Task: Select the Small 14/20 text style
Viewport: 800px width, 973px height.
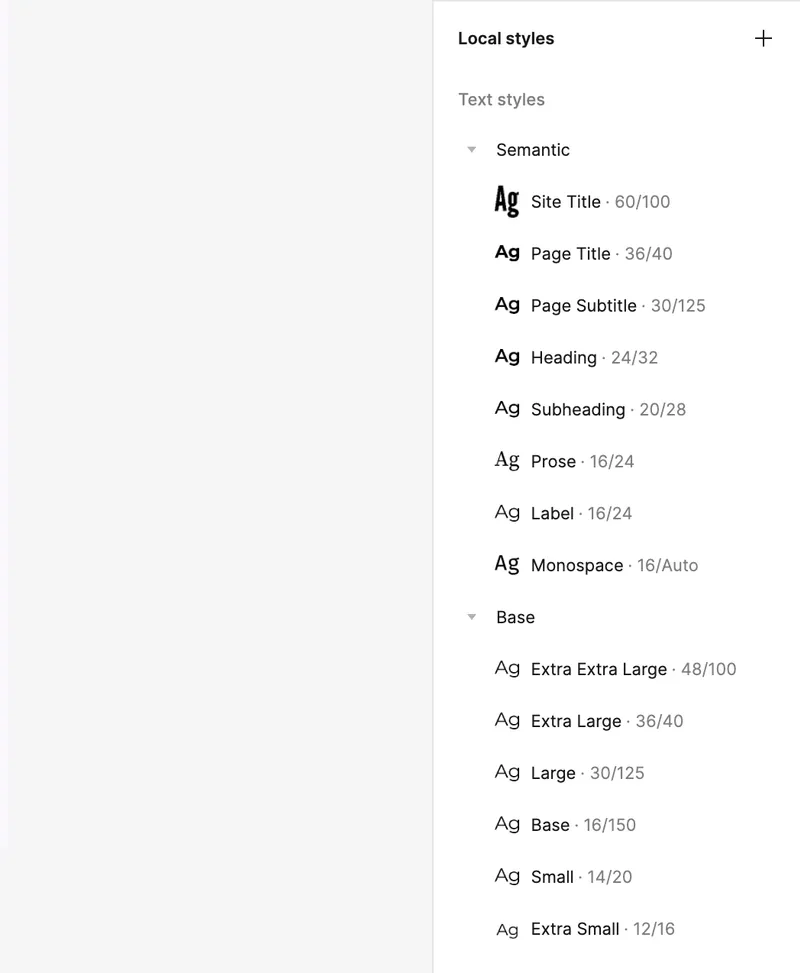Action: [553, 878]
